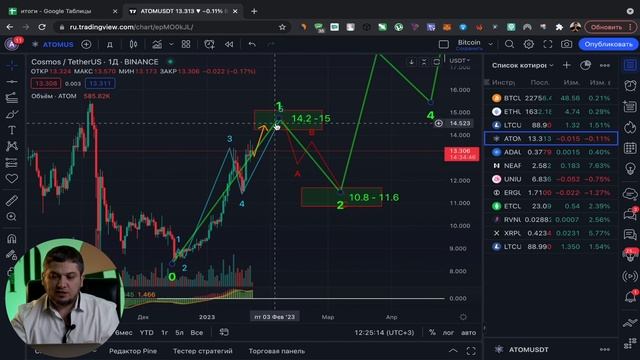Select the ETH row in watchlist

click(551, 111)
